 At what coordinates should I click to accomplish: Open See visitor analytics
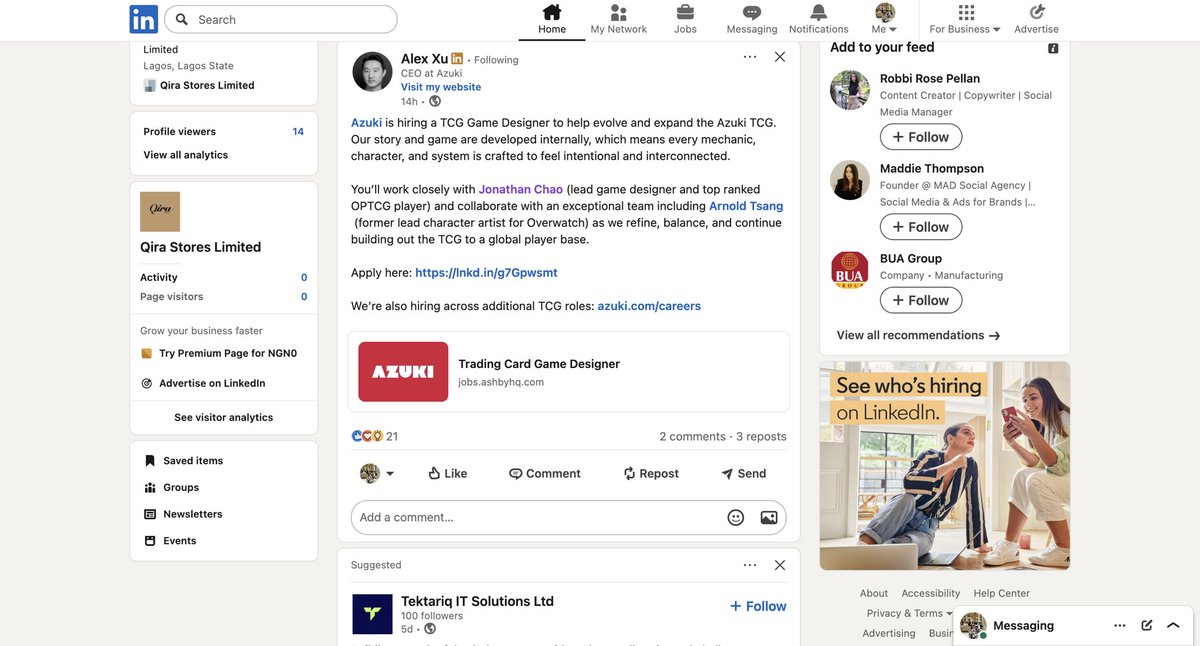click(x=223, y=417)
